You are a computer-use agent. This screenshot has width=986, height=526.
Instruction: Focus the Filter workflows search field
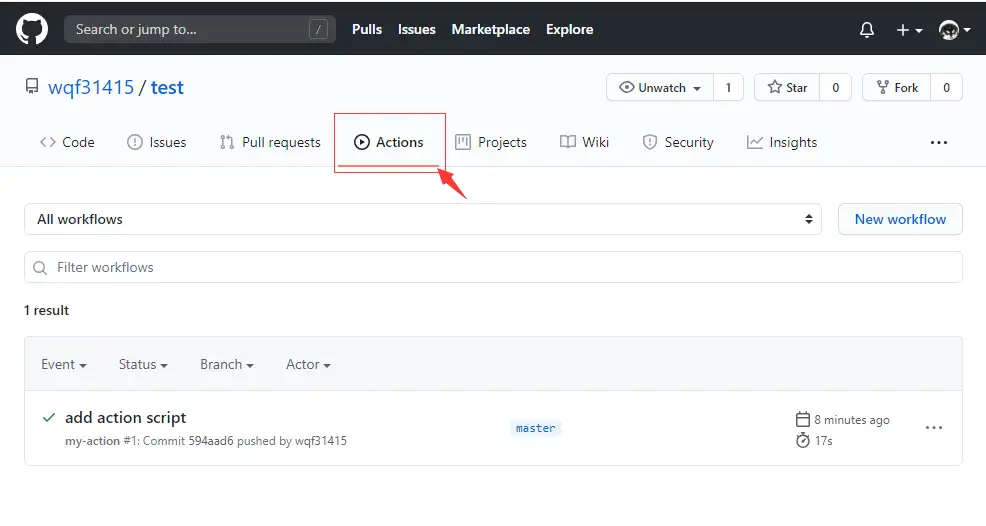(x=493, y=267)
